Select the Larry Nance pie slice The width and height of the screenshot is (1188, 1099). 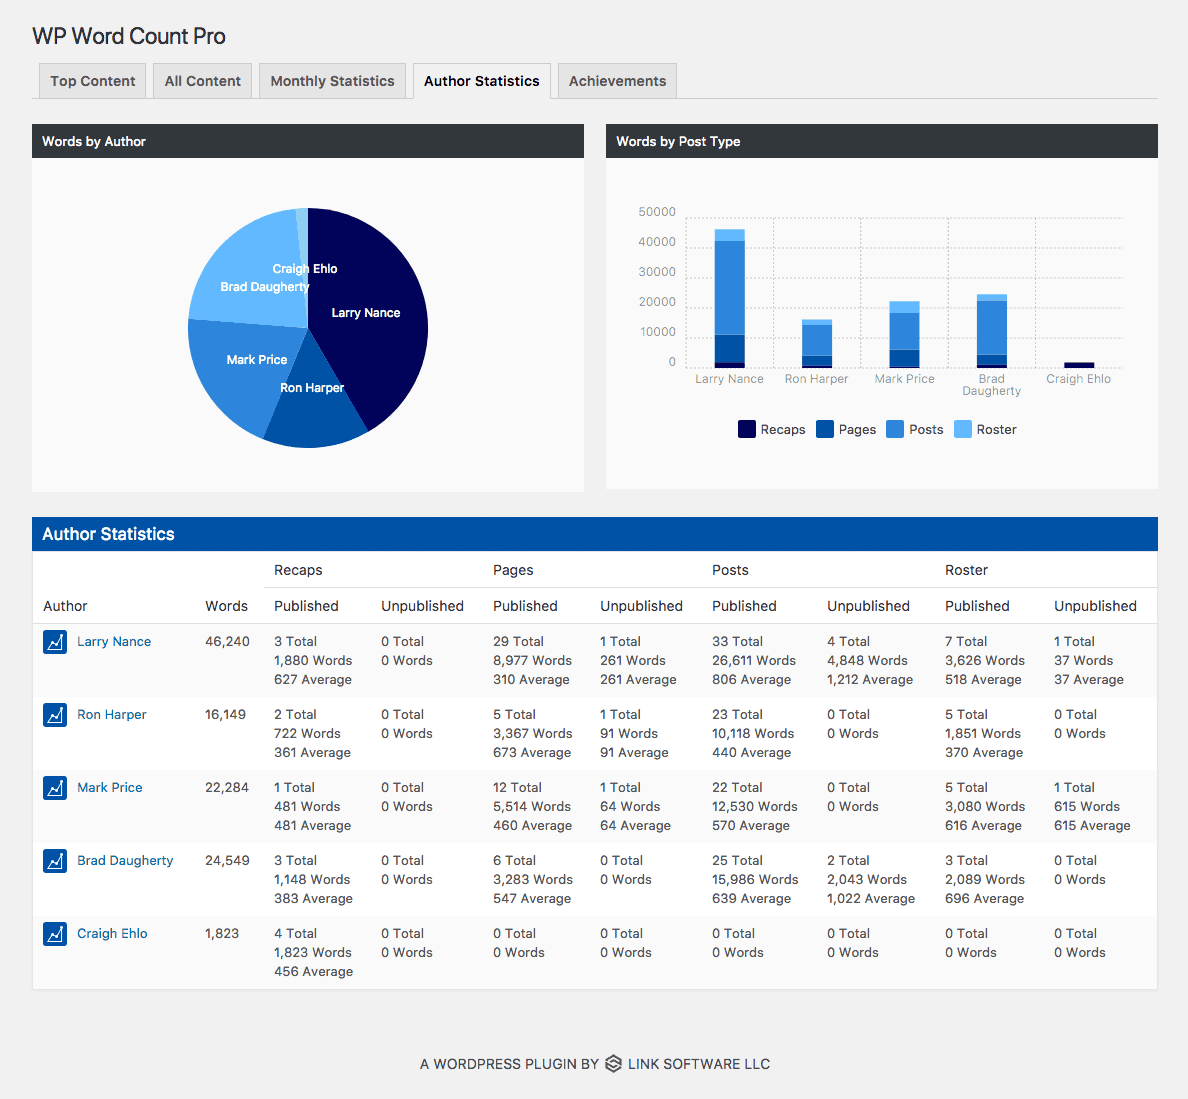tap(371, 318)
